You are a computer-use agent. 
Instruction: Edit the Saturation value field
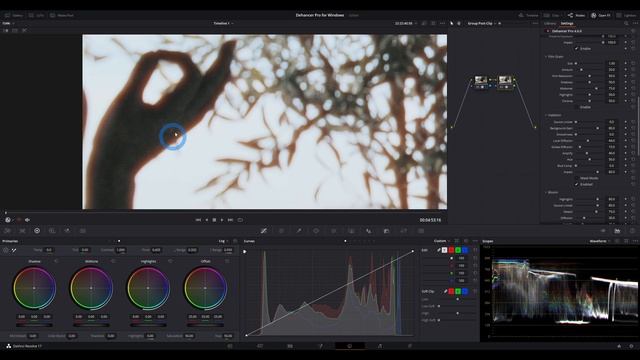[189, 336]
